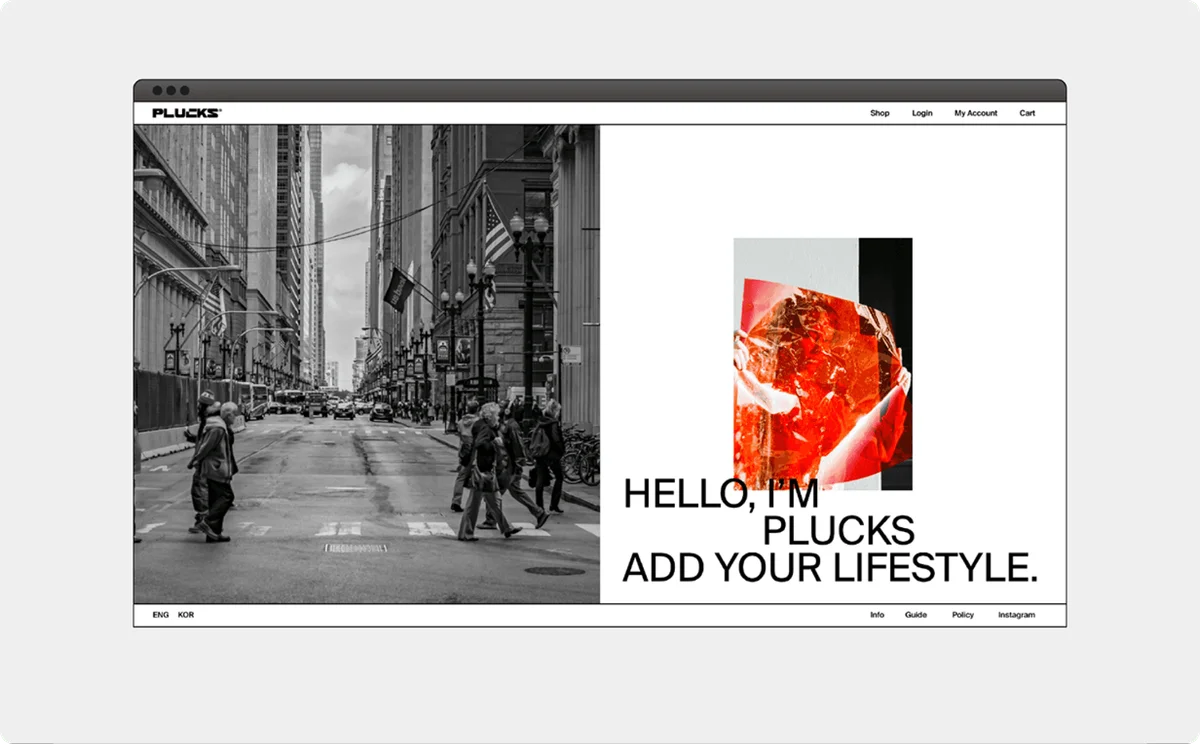The height and width of the screenshot is (744, 1200).
Task: Open the Info link in the footer
Action: (877, 615)
